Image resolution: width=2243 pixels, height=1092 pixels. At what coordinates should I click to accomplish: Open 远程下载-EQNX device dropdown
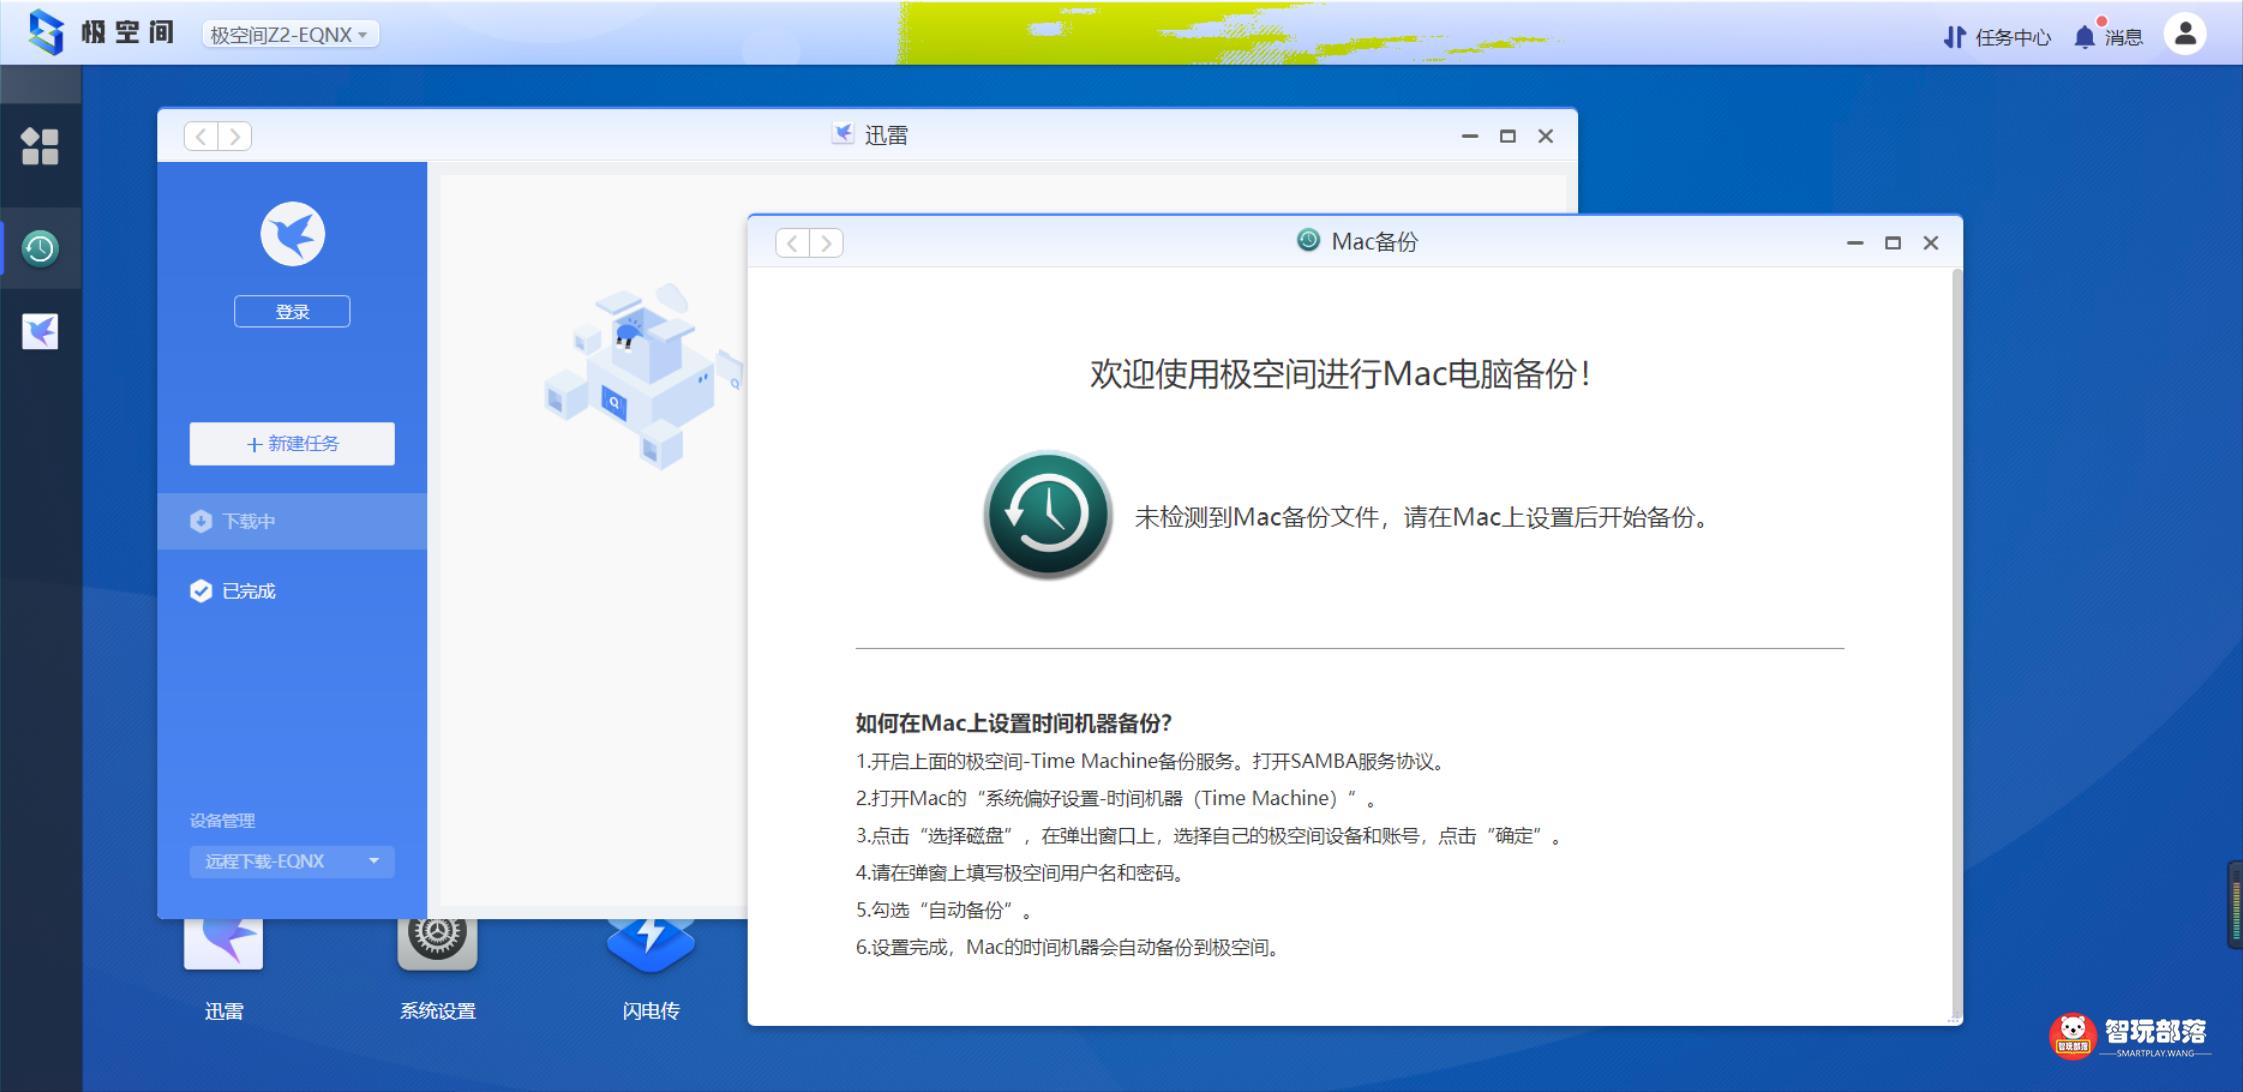pos(292,861)
